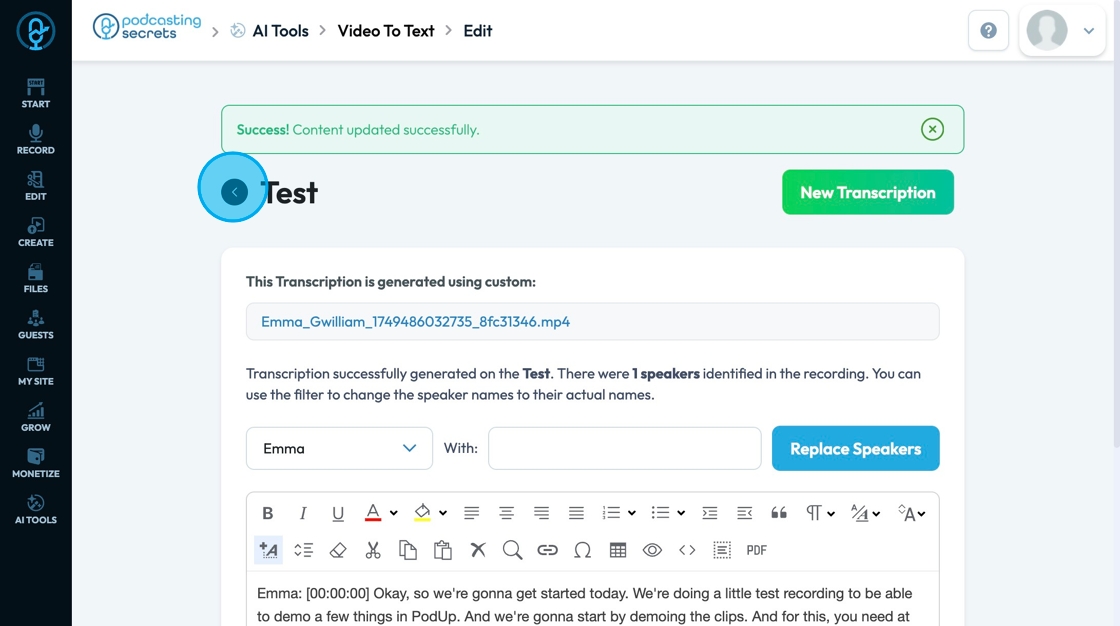This screenshot has width=1120, height=626.
Task: Align text right
Action: (x=541, y=513)
